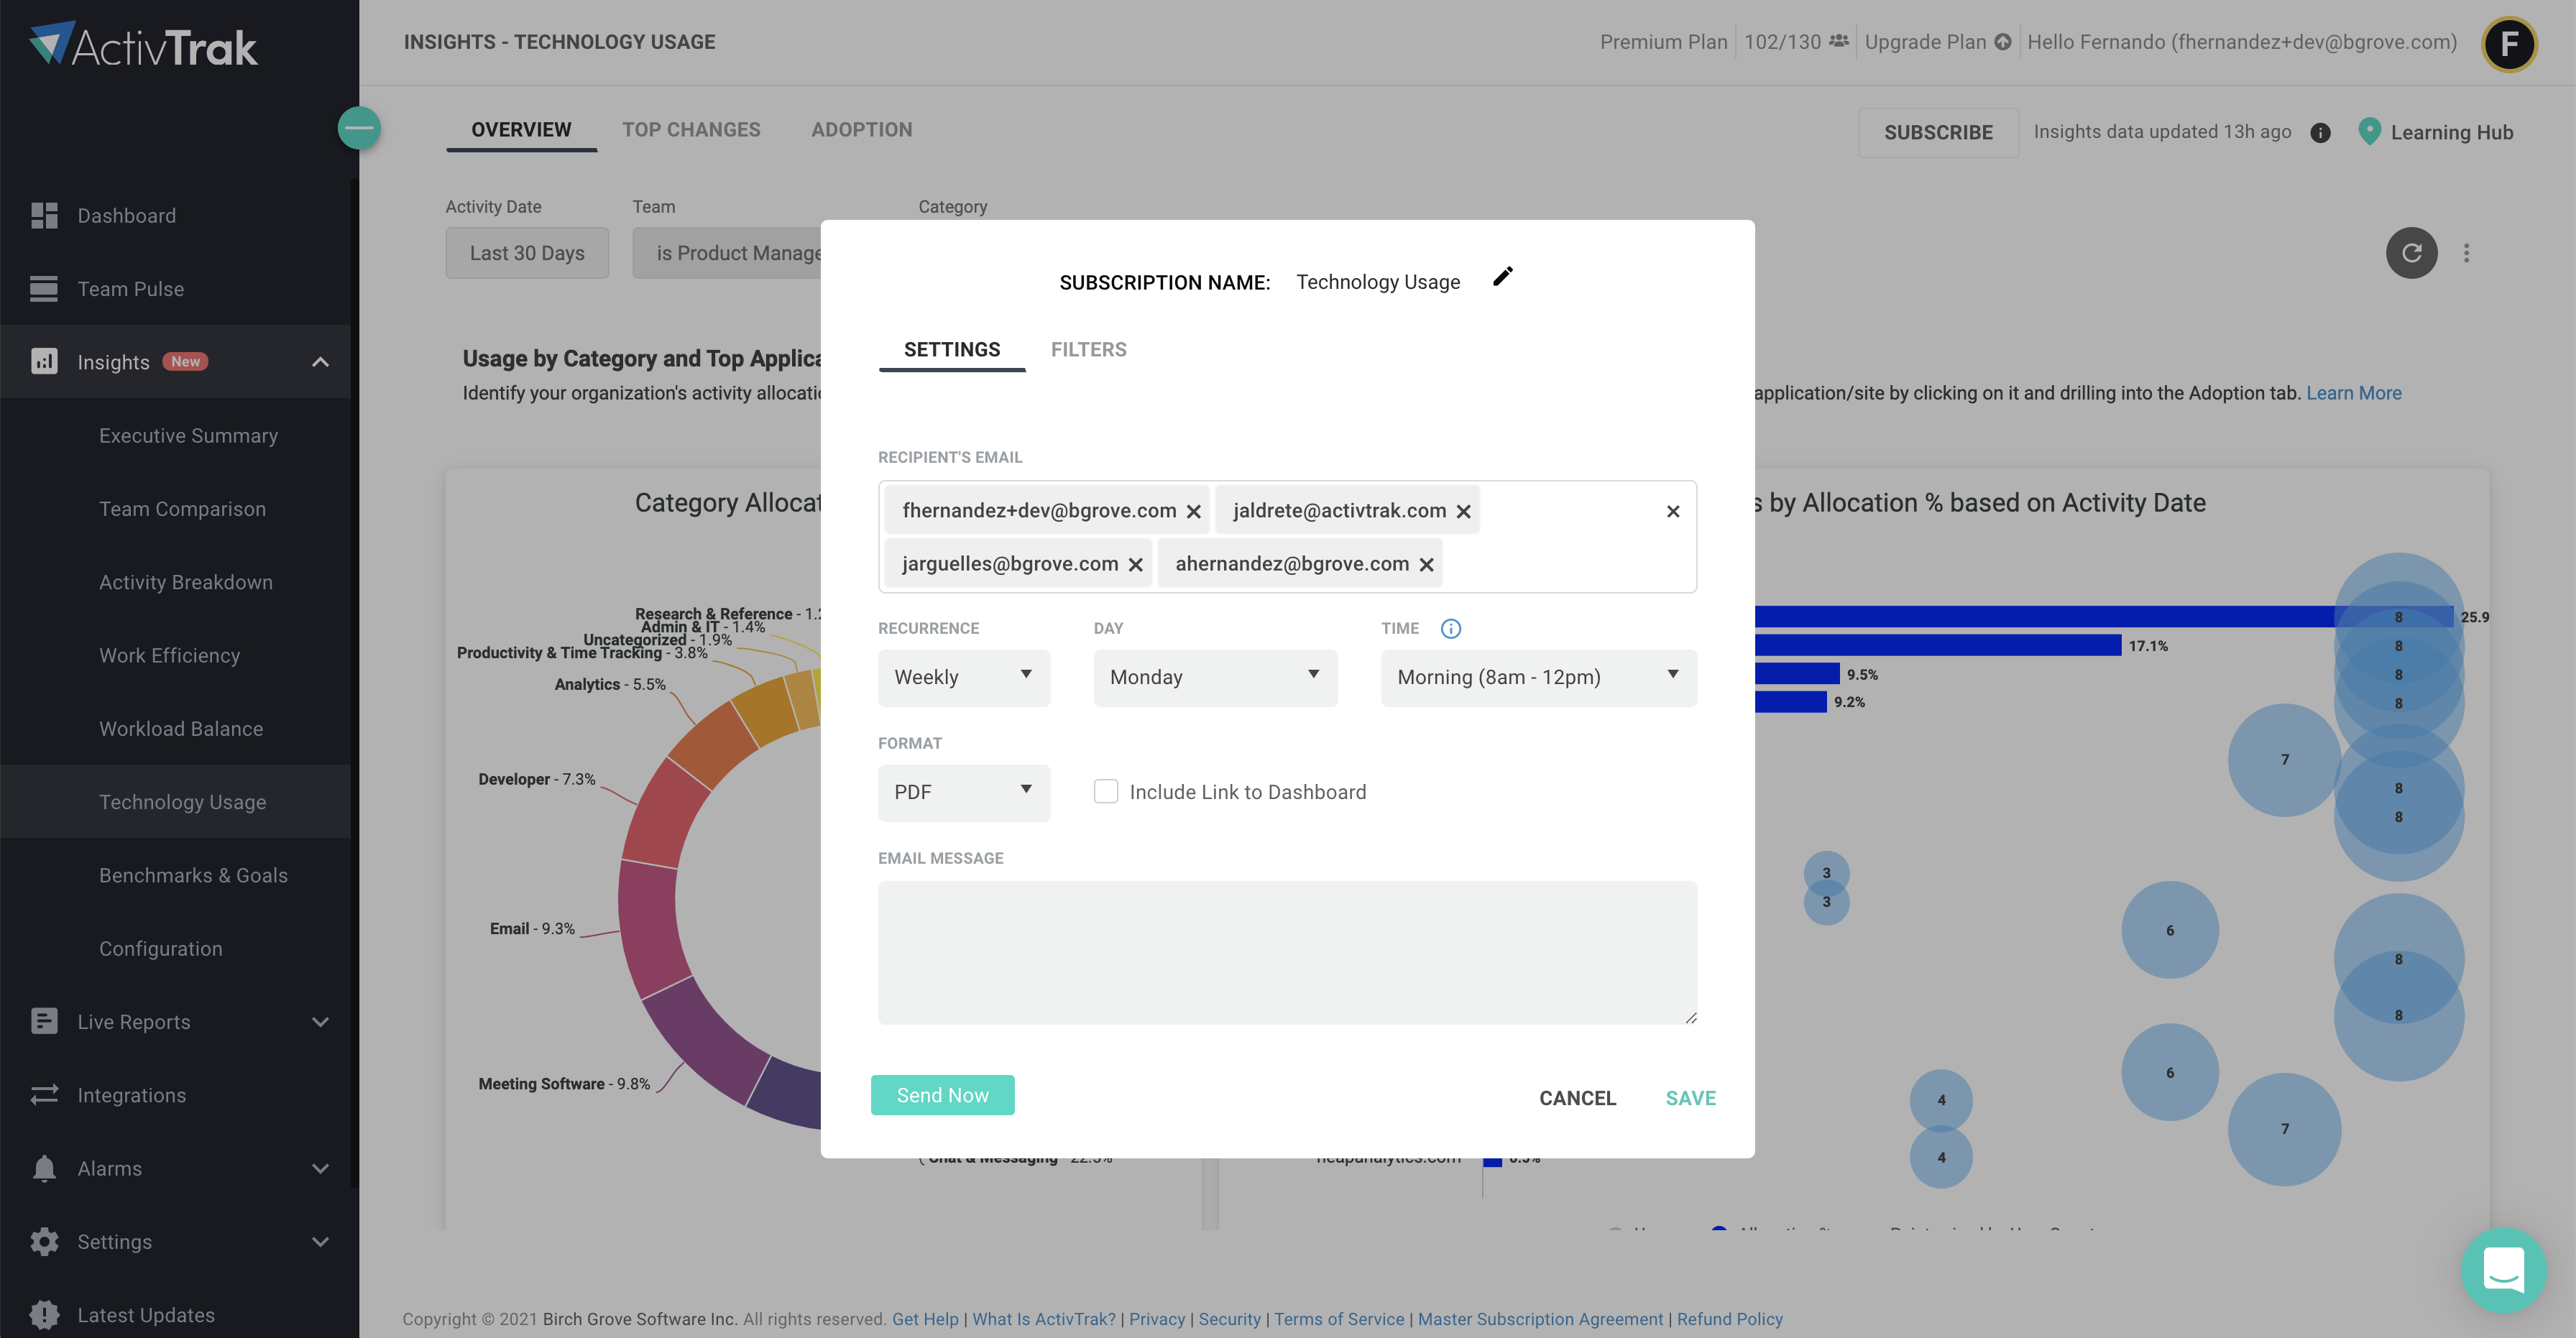Open the Team is Product Manage filter

pyautogui.click(x=727, y=254)
